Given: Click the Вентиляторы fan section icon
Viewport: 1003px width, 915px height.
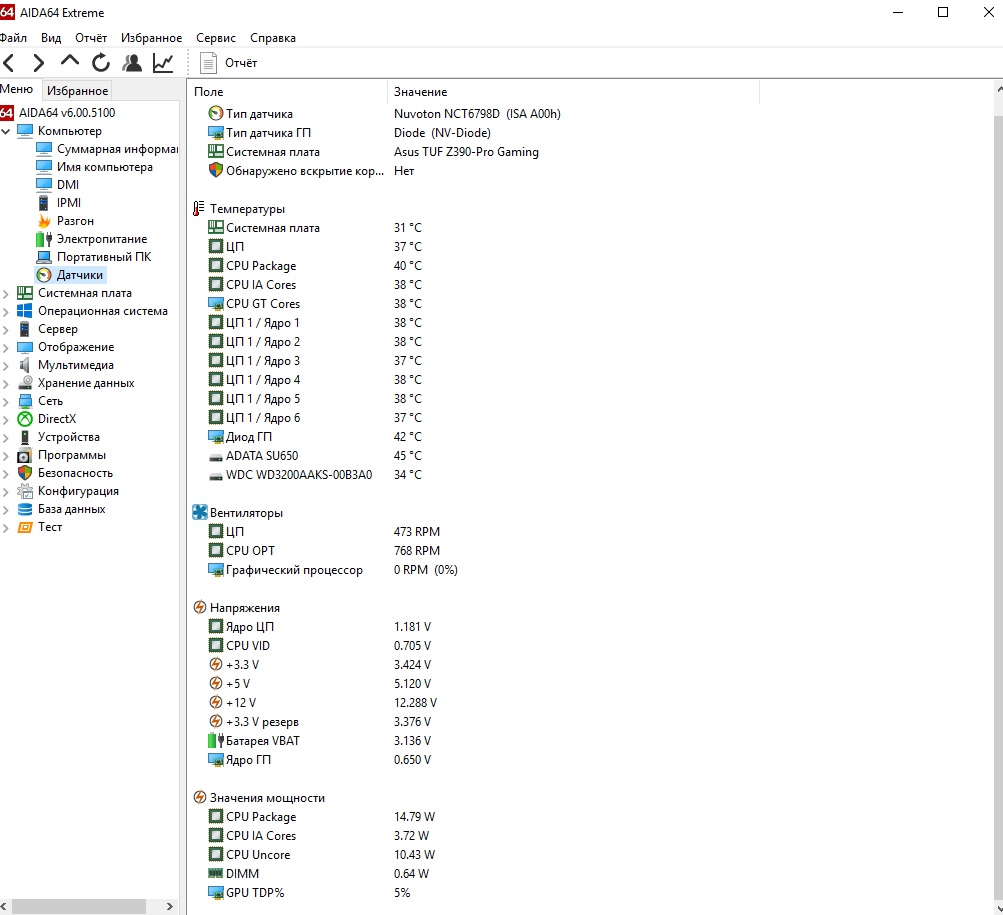Looking at the screenshot, I should 200,513.
